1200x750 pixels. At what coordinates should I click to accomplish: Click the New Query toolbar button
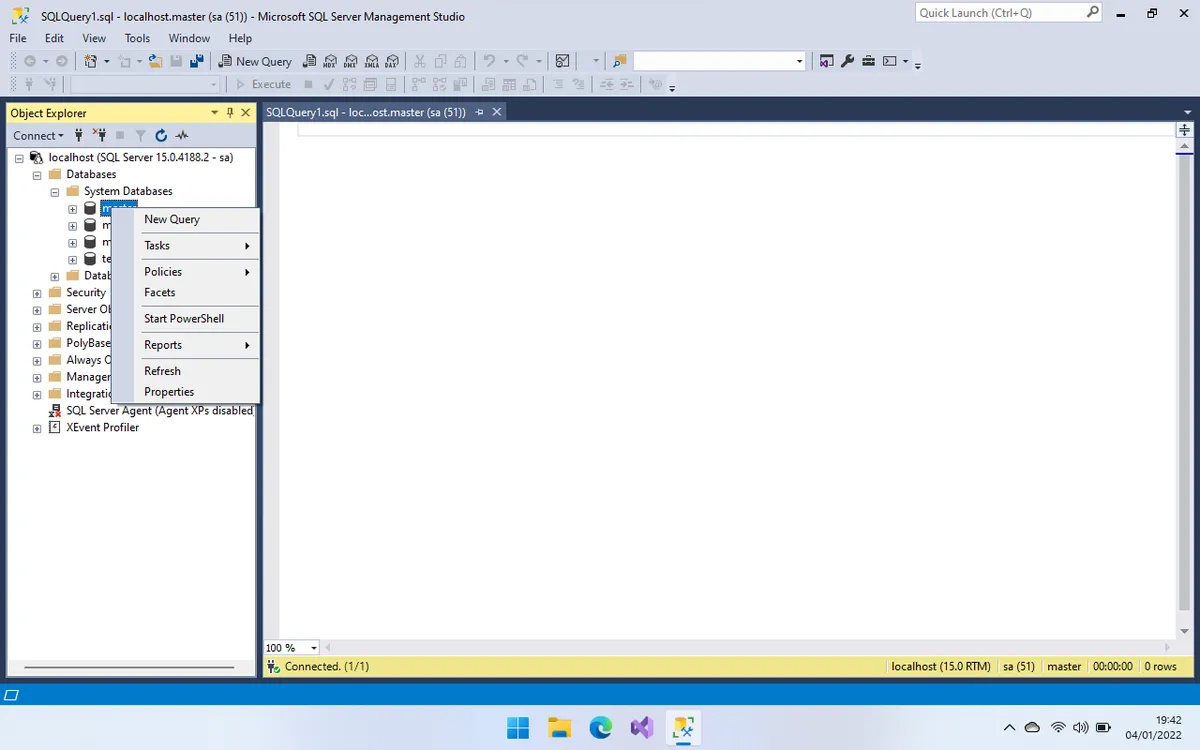point(255,61)
